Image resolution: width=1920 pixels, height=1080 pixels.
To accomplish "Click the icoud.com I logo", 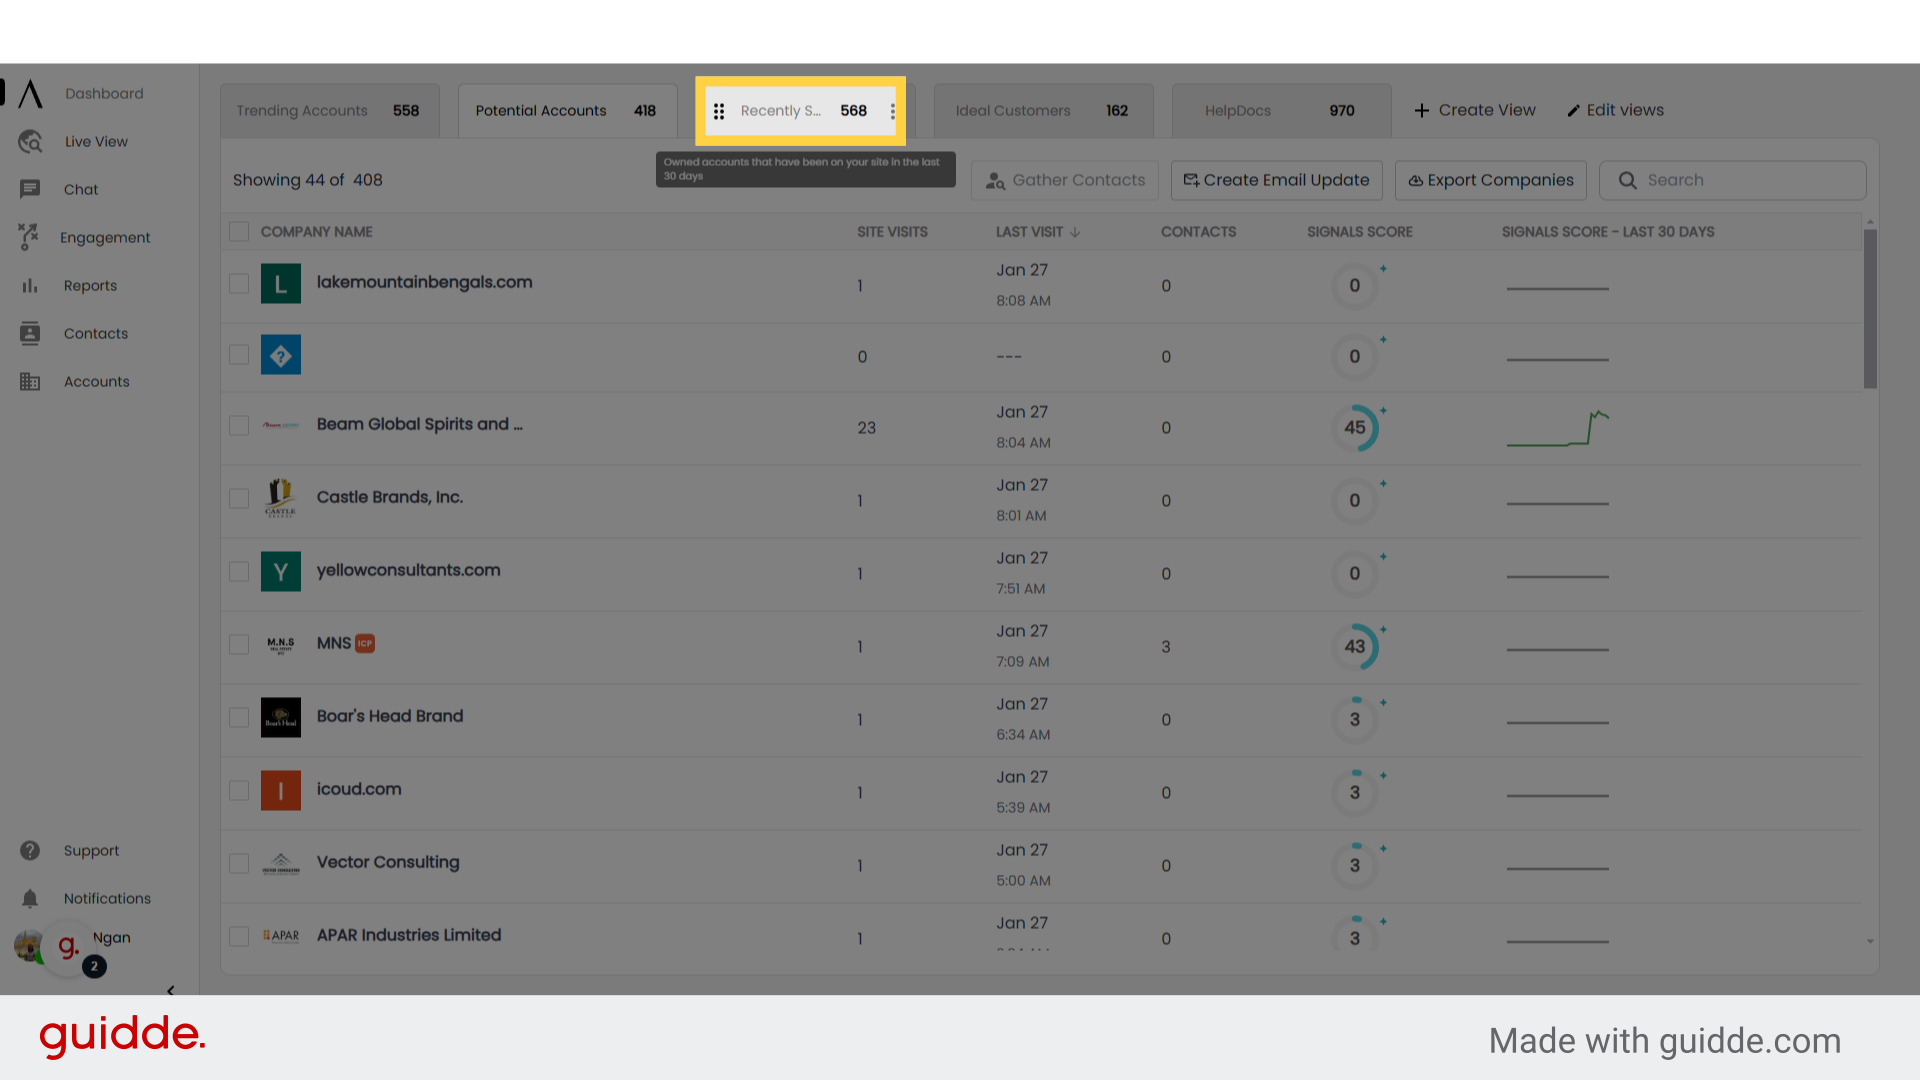I will [281, 790].
